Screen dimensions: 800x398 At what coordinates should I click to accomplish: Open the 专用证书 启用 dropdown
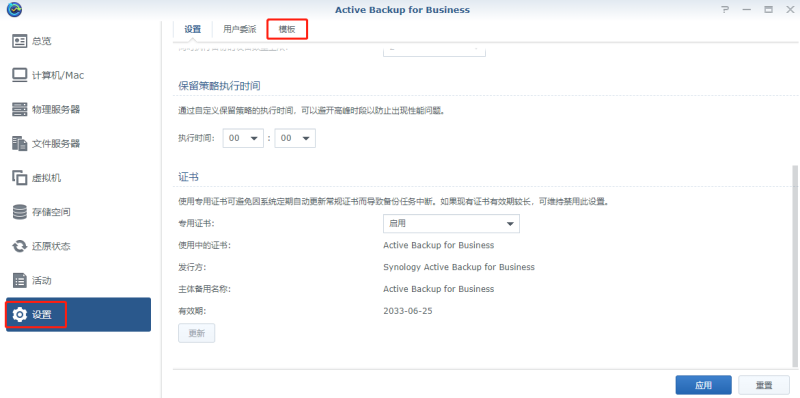point(451,223)
